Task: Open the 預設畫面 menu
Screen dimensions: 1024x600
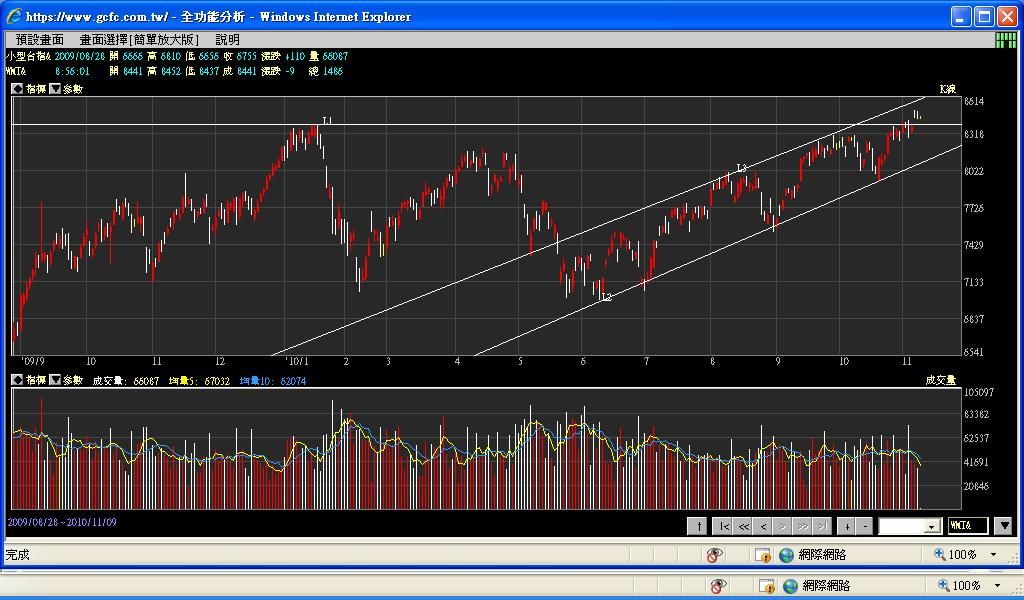Action: click(x=40, y=40)
